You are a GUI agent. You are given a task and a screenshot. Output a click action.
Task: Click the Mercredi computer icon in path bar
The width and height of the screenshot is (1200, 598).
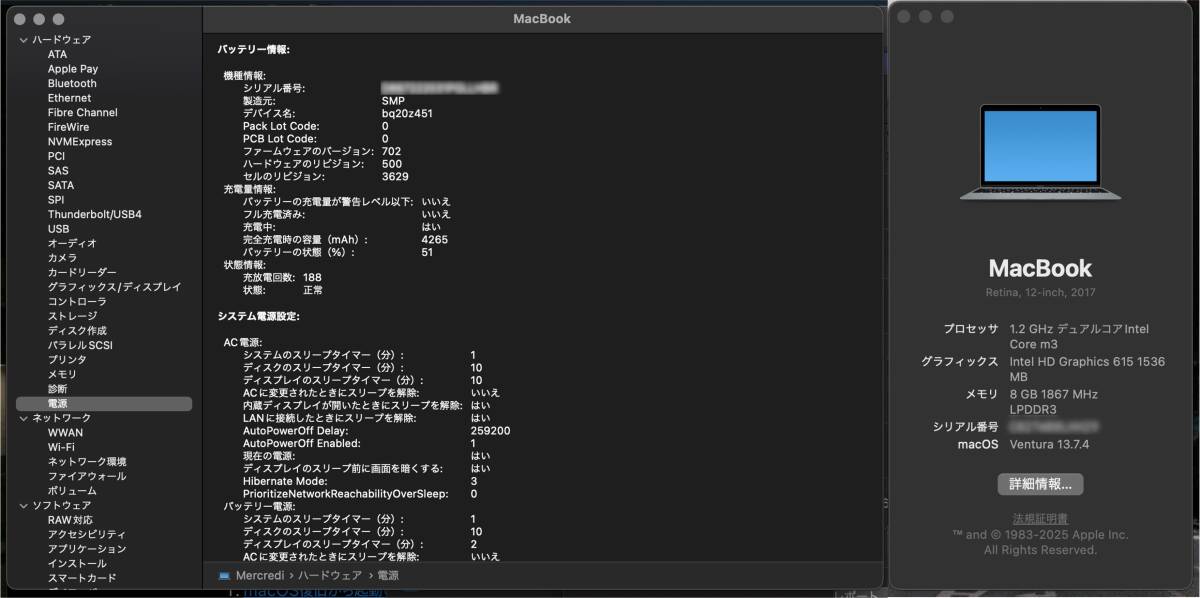point(224,576)
